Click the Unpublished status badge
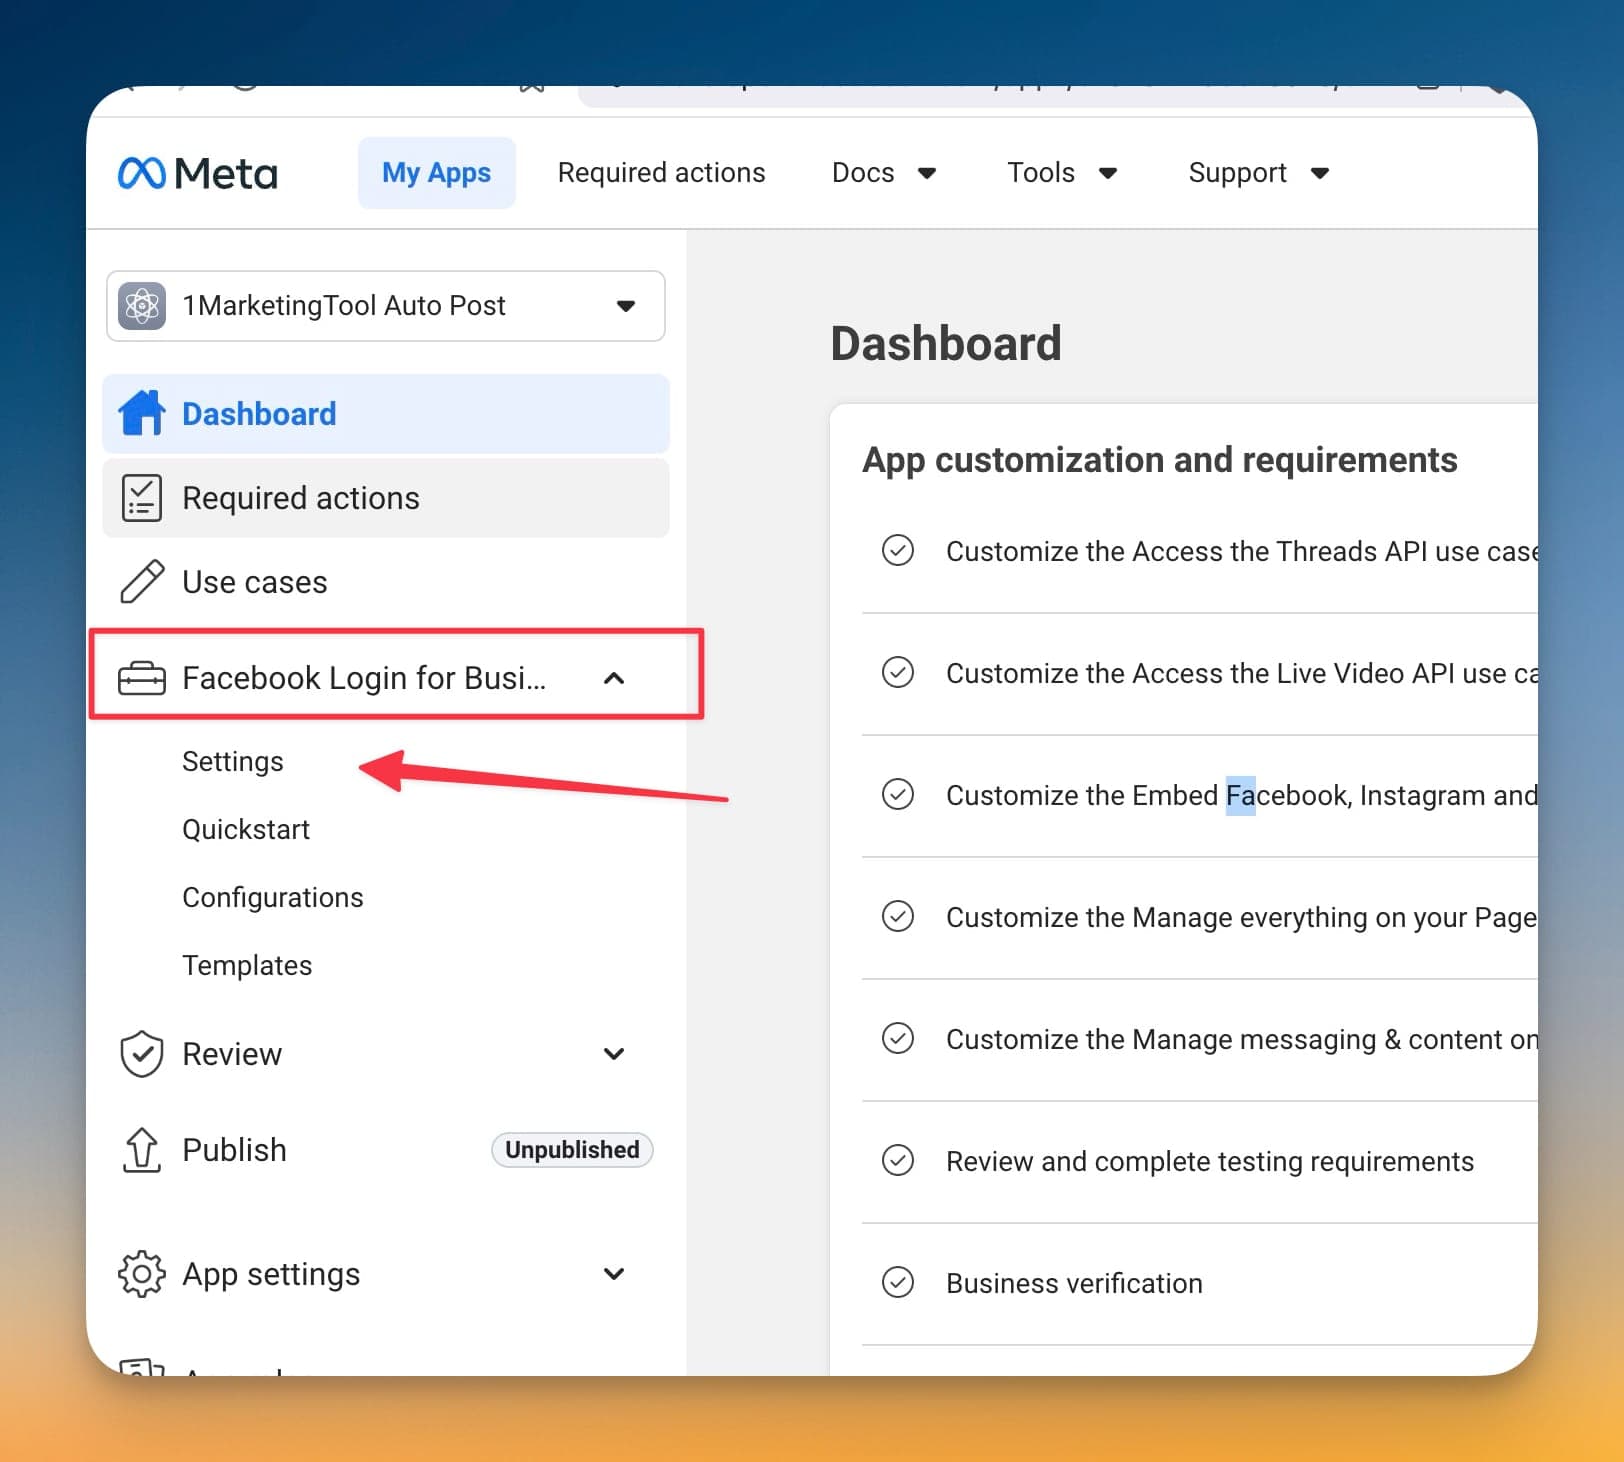The height and width of the screenshot is (1462, 1624). coord(572,1150)
